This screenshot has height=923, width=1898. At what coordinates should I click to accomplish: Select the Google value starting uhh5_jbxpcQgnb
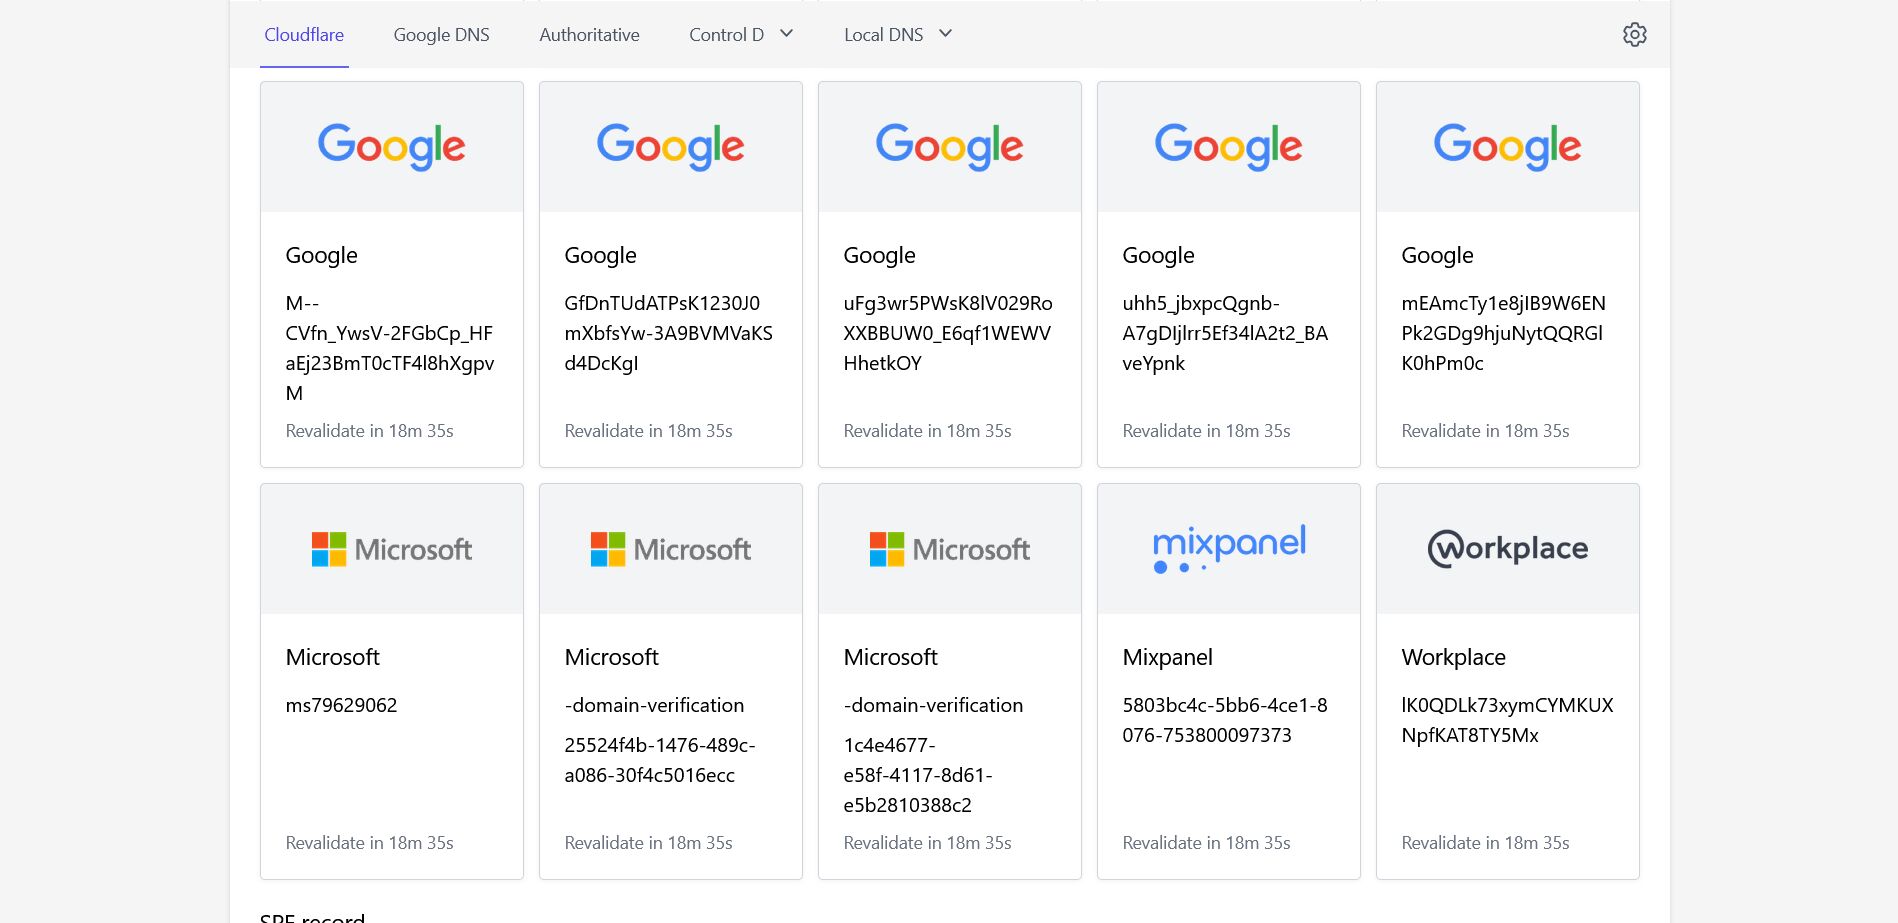point(1225,333)
